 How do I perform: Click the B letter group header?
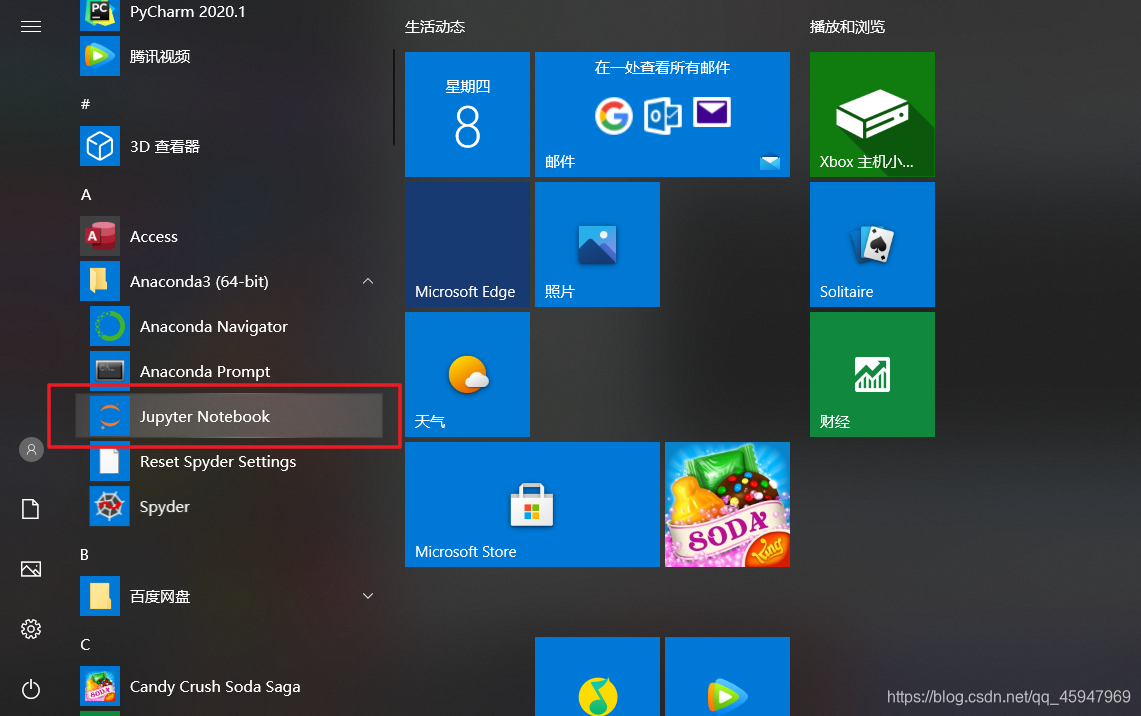tap(84, 554)
